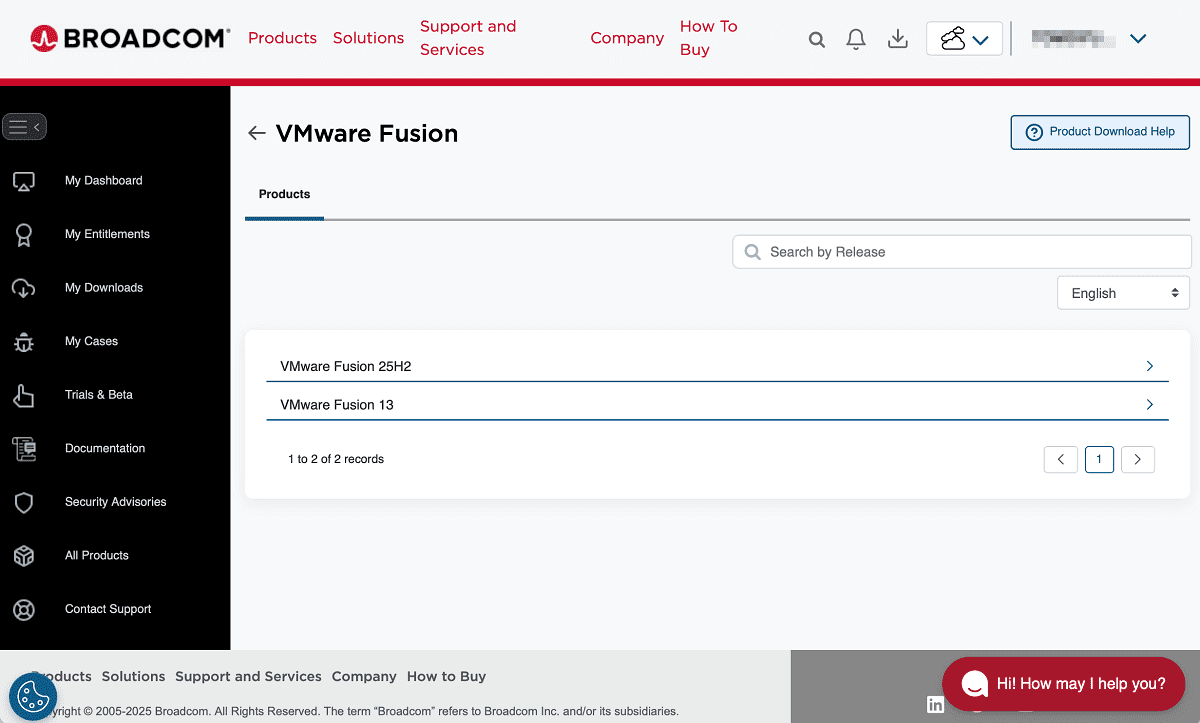Click the My Dashboard monitor icon

(24, 181)
